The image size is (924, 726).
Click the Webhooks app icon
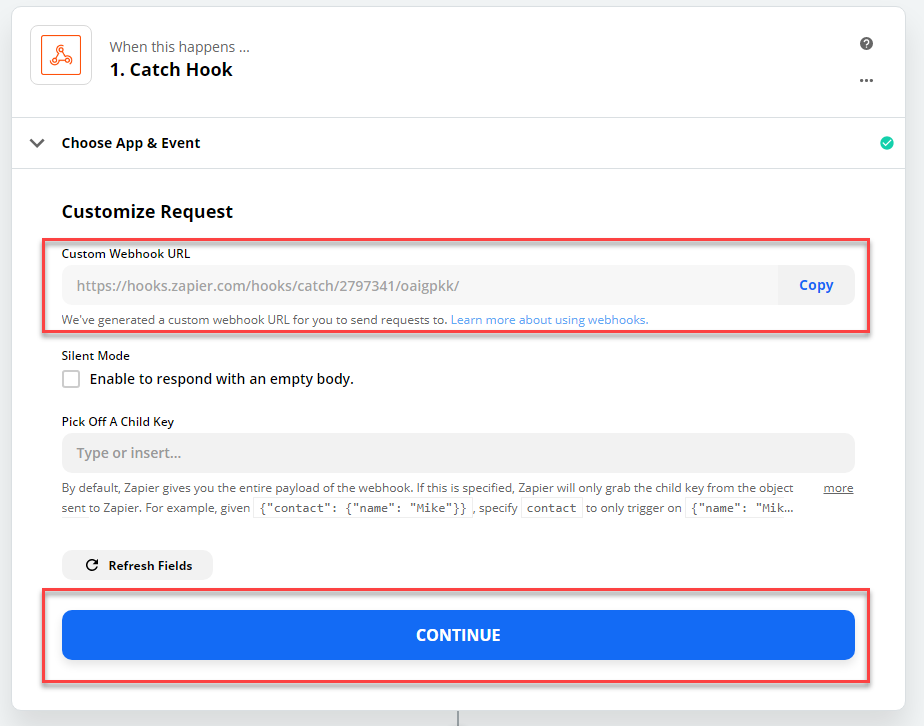tap(61, 55)
